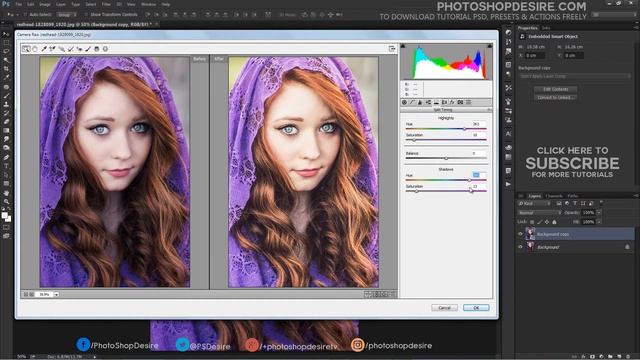
Task: Select the Clone Stamp tool
Action: tap(6, 104)
